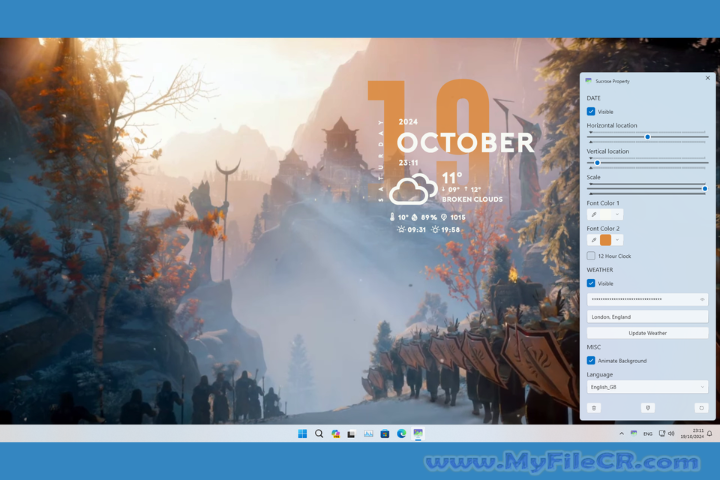Click the Update Weather button
The image size is (720, 480).
tap(647, 333)
